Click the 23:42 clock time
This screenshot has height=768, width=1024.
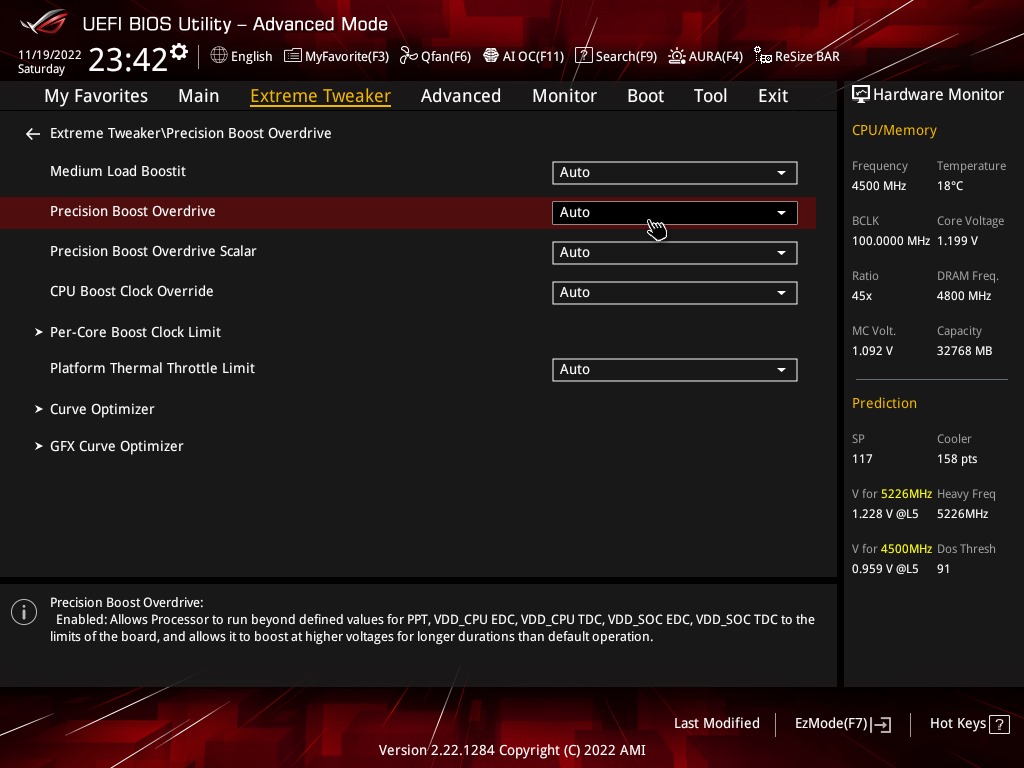[x=128, y=59]
